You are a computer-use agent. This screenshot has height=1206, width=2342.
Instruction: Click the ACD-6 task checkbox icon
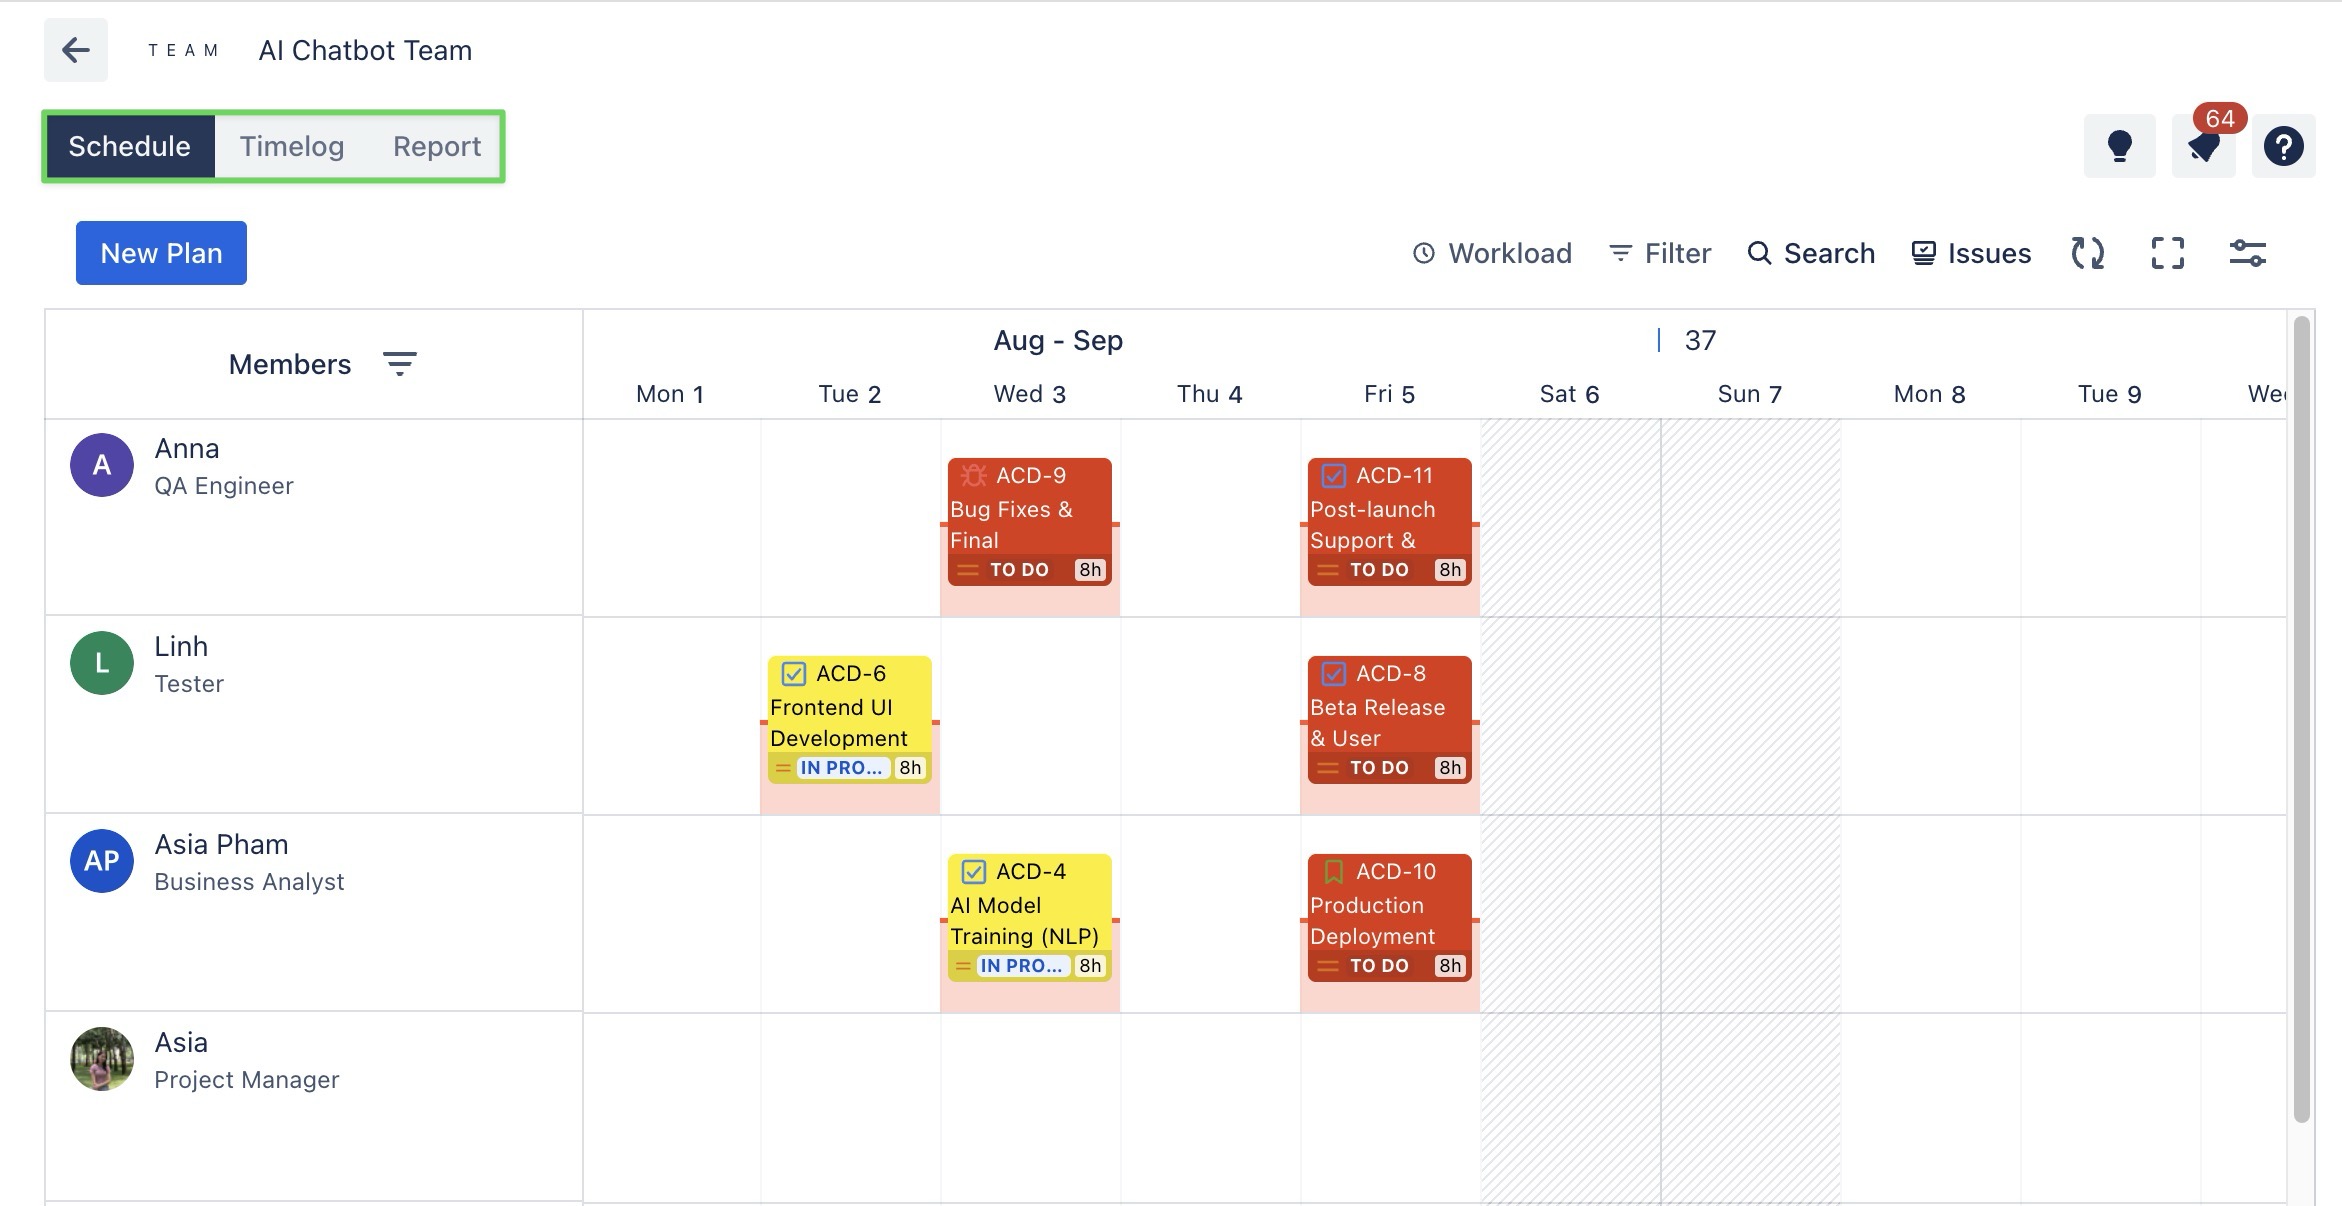click(793, 673)
